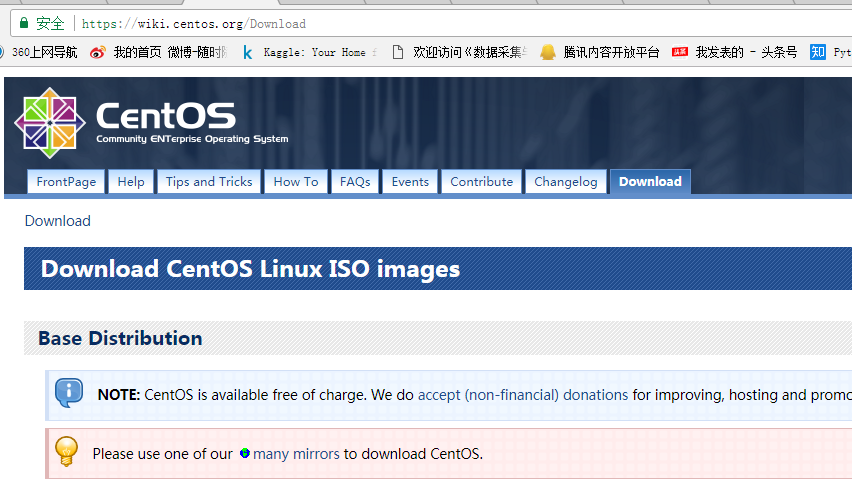Click the Download breadcrumb link

pyautogui.click(x=58, y=221)
